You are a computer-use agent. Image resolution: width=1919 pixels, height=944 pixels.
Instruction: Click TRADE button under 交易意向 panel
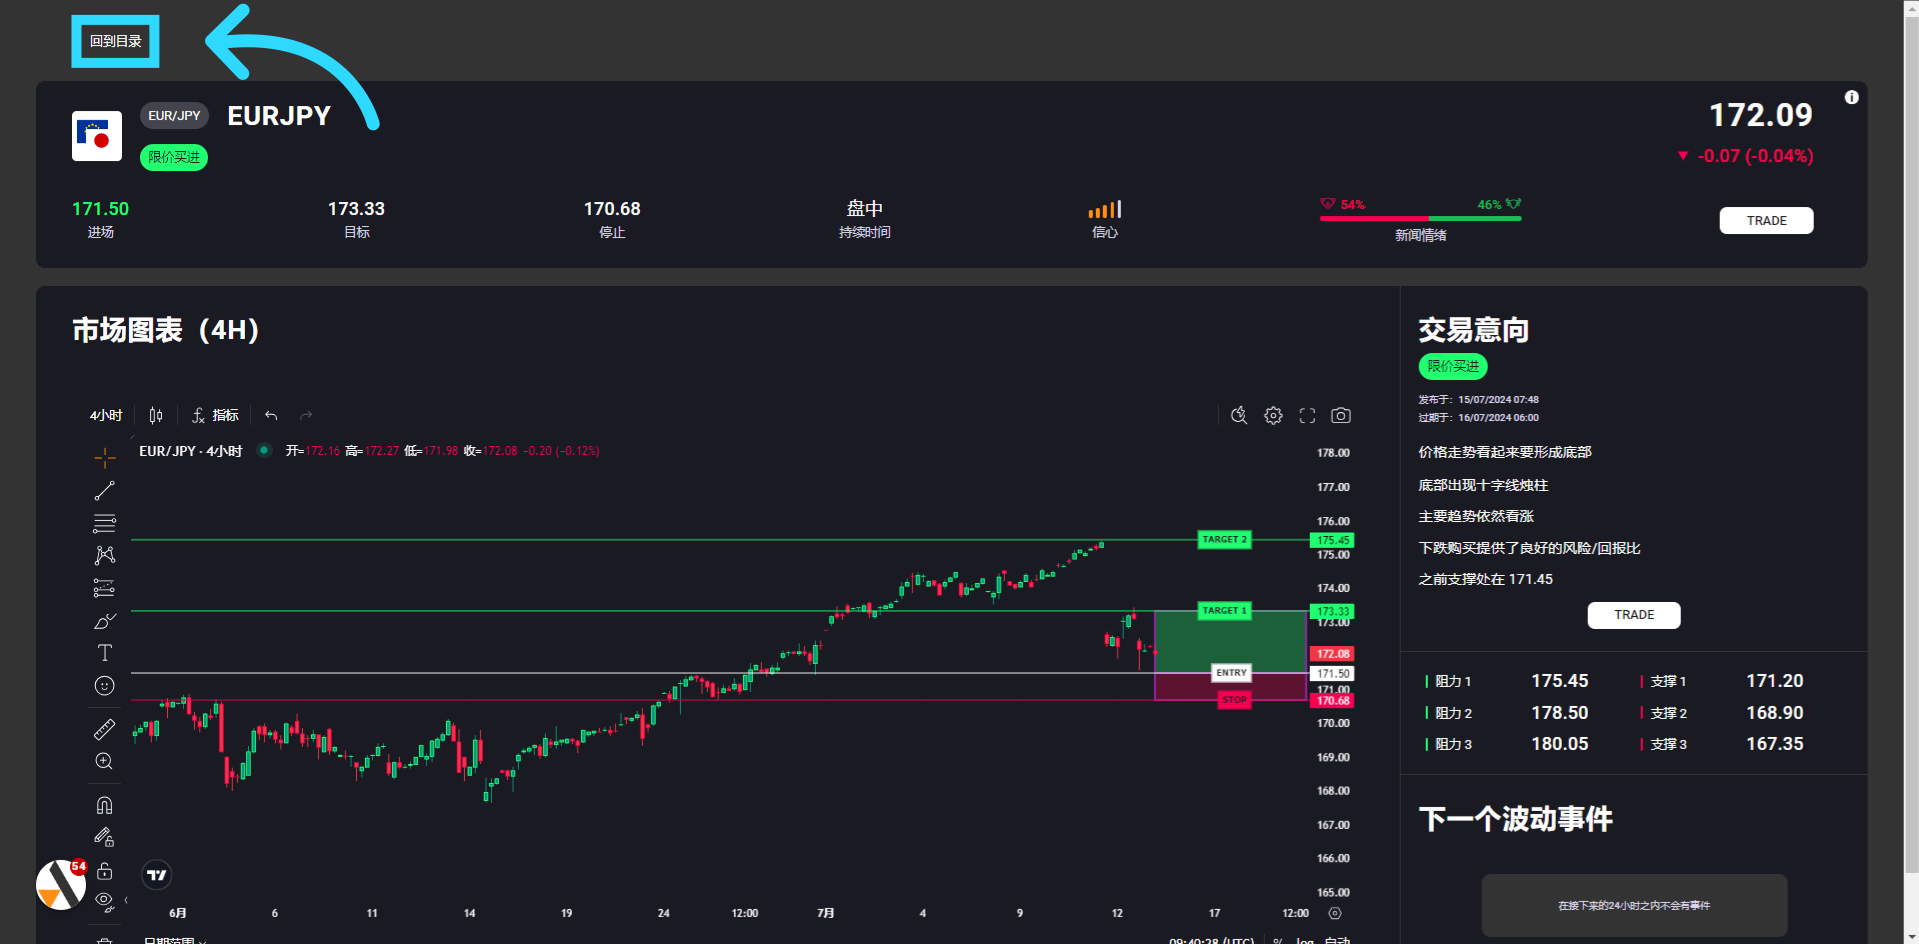[x=1633, y=615]
